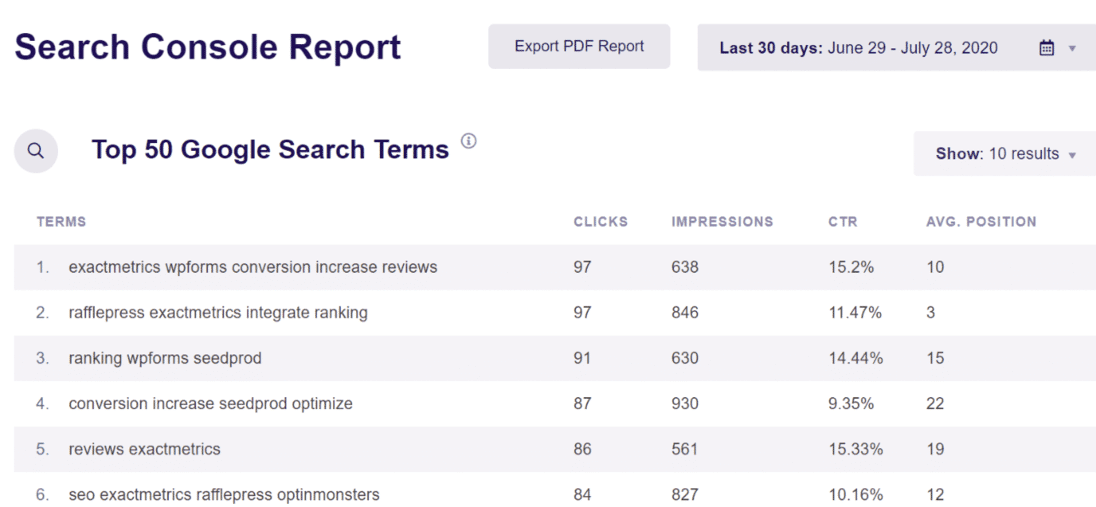
Task: Click CTR value 15.33%
Action: click(x=856, y=449)
